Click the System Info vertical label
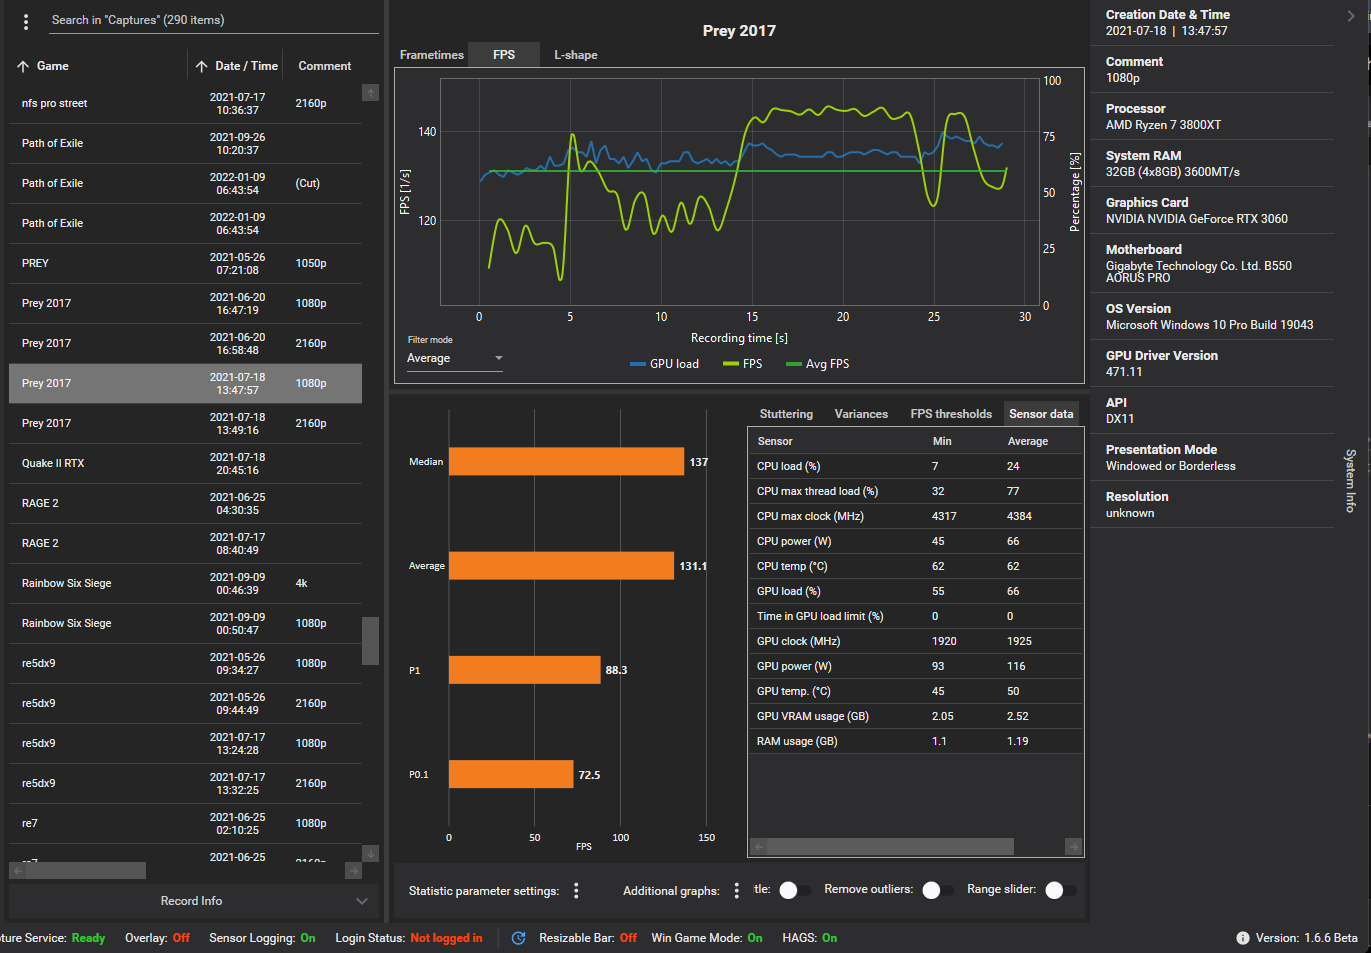 (1351, 480)
